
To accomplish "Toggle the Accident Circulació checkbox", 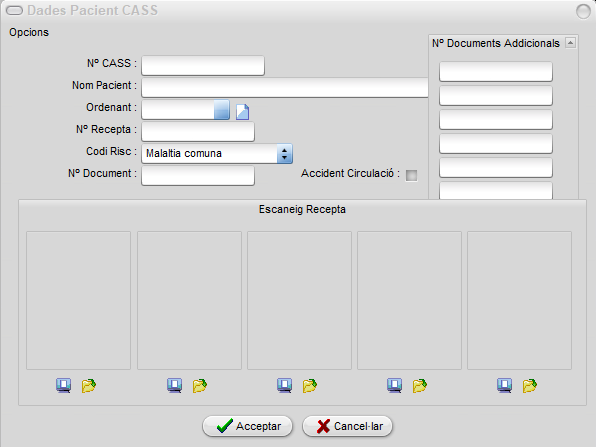I will tap(411, 175).
